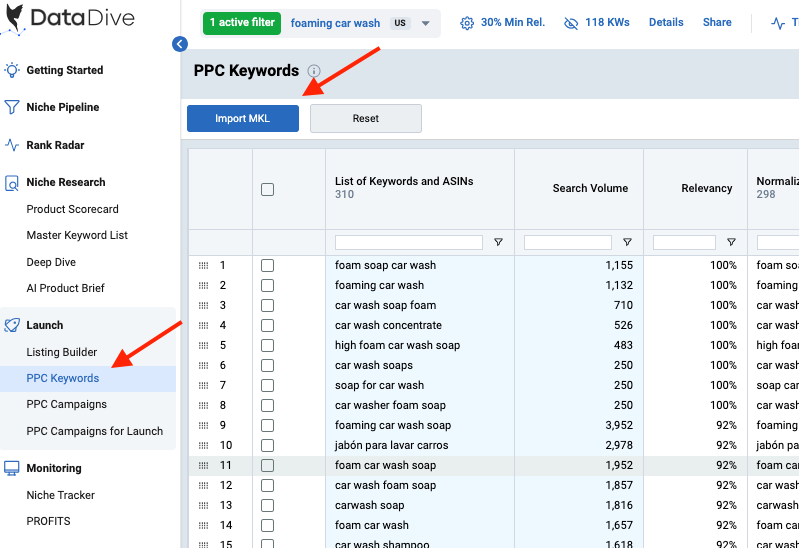Open Deep Dive page

point(51,262)
